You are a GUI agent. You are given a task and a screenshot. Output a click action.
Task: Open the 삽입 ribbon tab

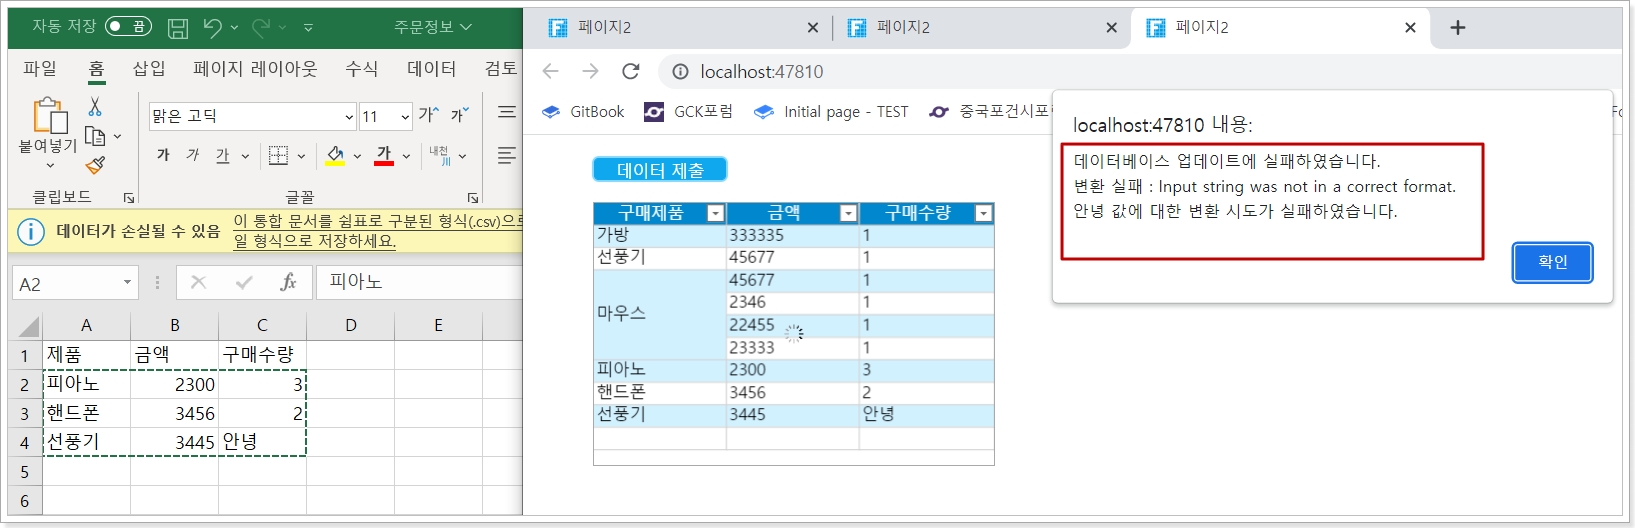[x=149, y=68]
